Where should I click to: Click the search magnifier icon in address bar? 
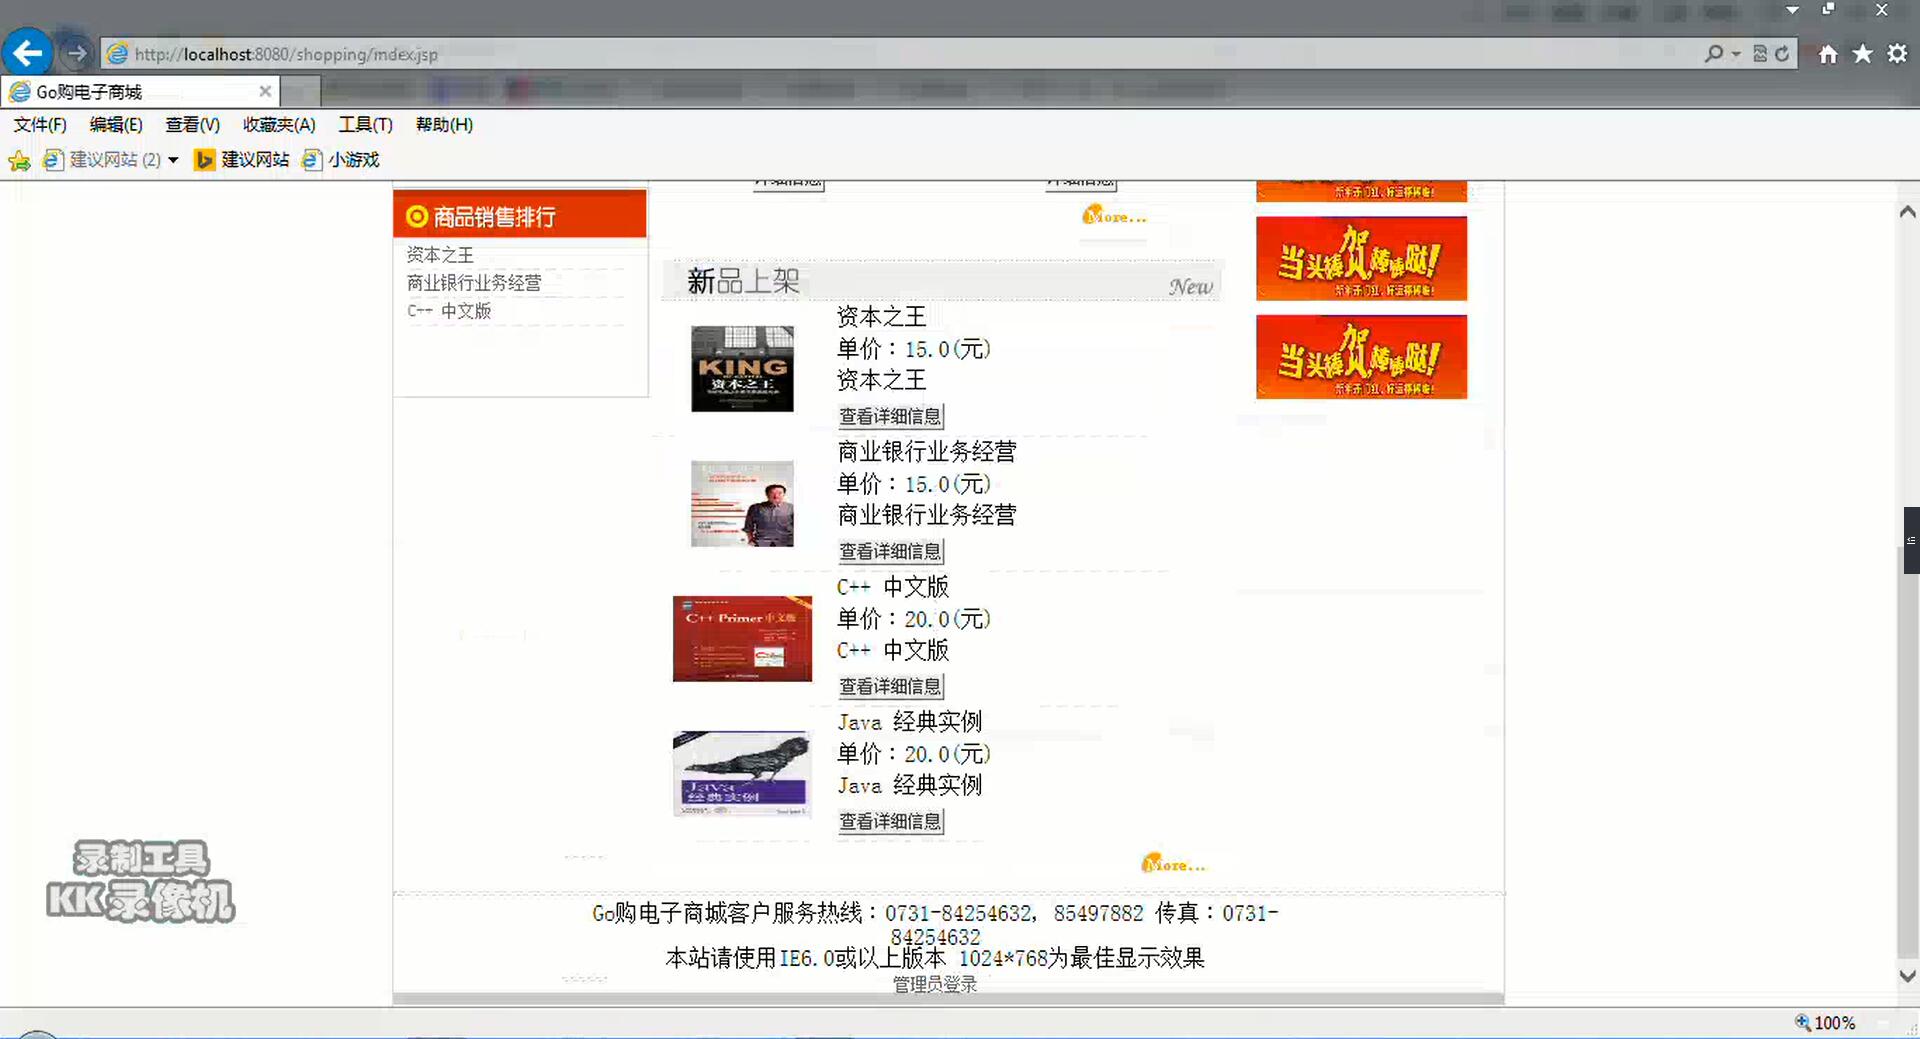point(1713,53)
